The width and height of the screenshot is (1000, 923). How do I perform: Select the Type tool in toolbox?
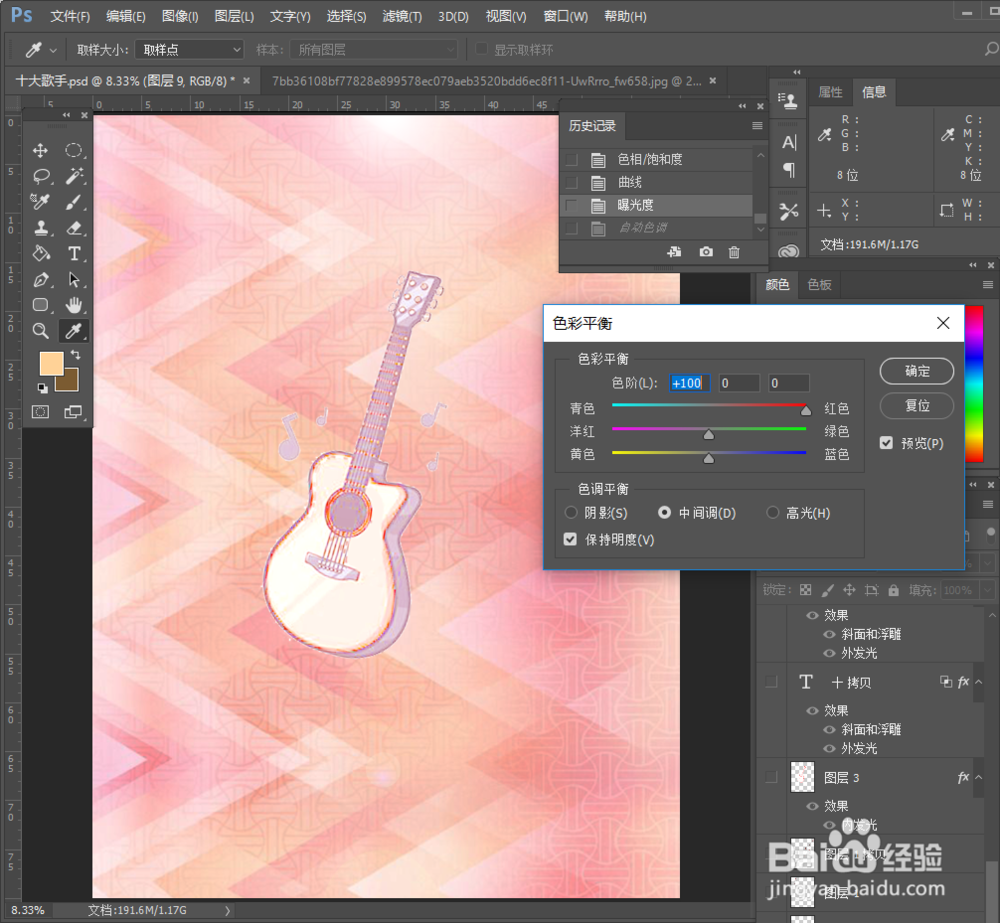pos(74,254)
